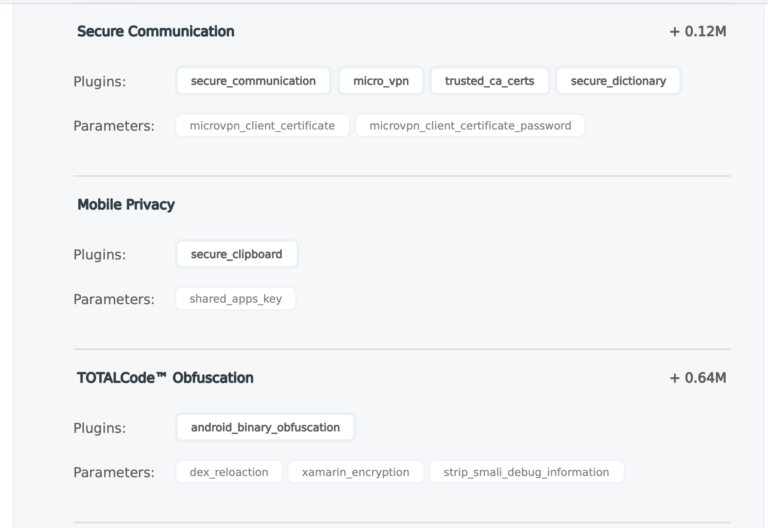Click the micro_vpn plugin tag
The width and height of the screenshot is (768, 528).
[x=381, y=81]
